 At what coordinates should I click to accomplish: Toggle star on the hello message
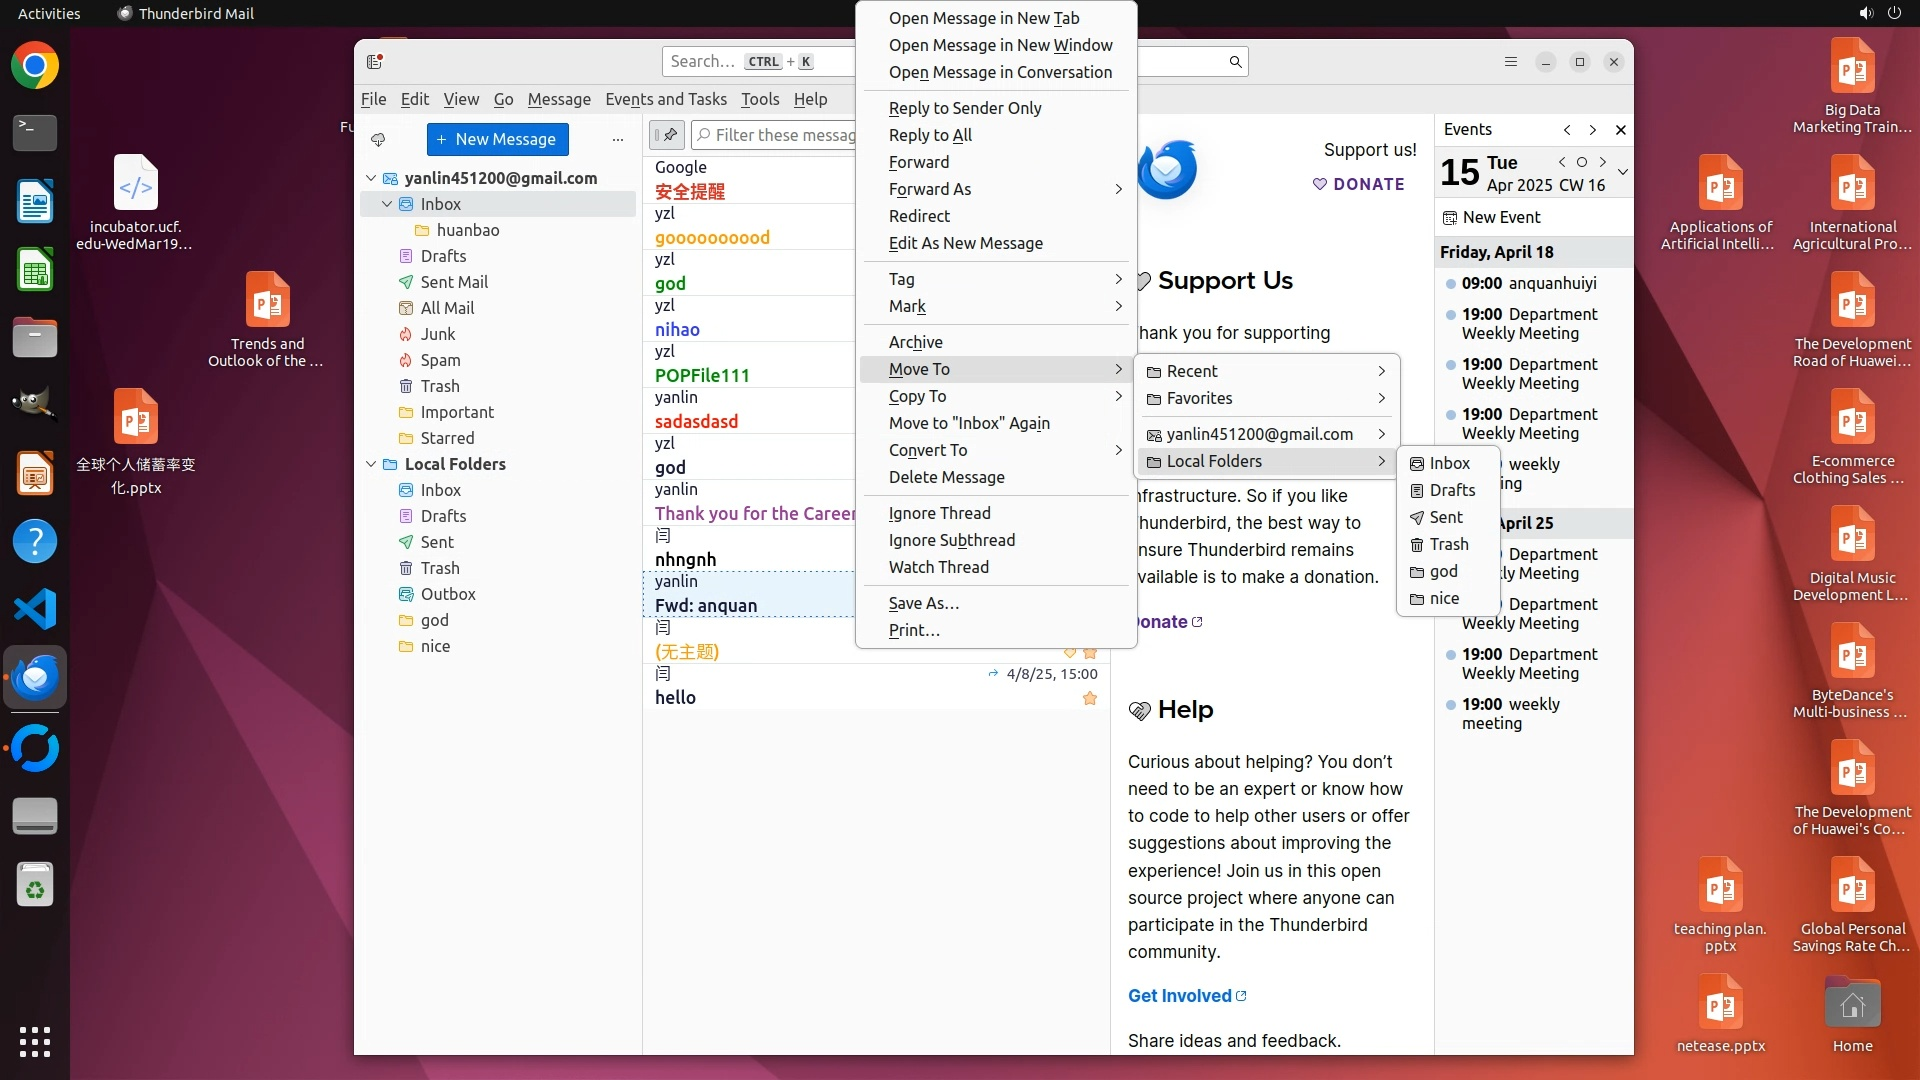(1090, 698)
